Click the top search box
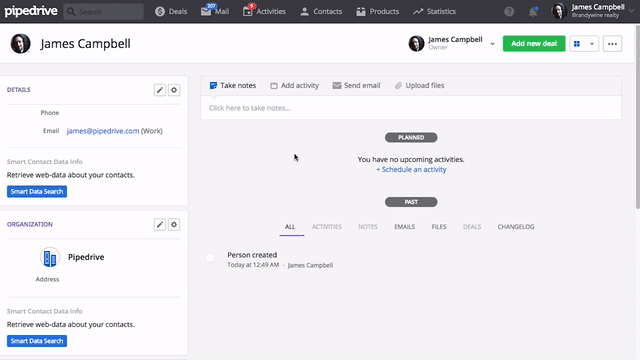Viewport: 640px width, 360px height. coord(104,11)
